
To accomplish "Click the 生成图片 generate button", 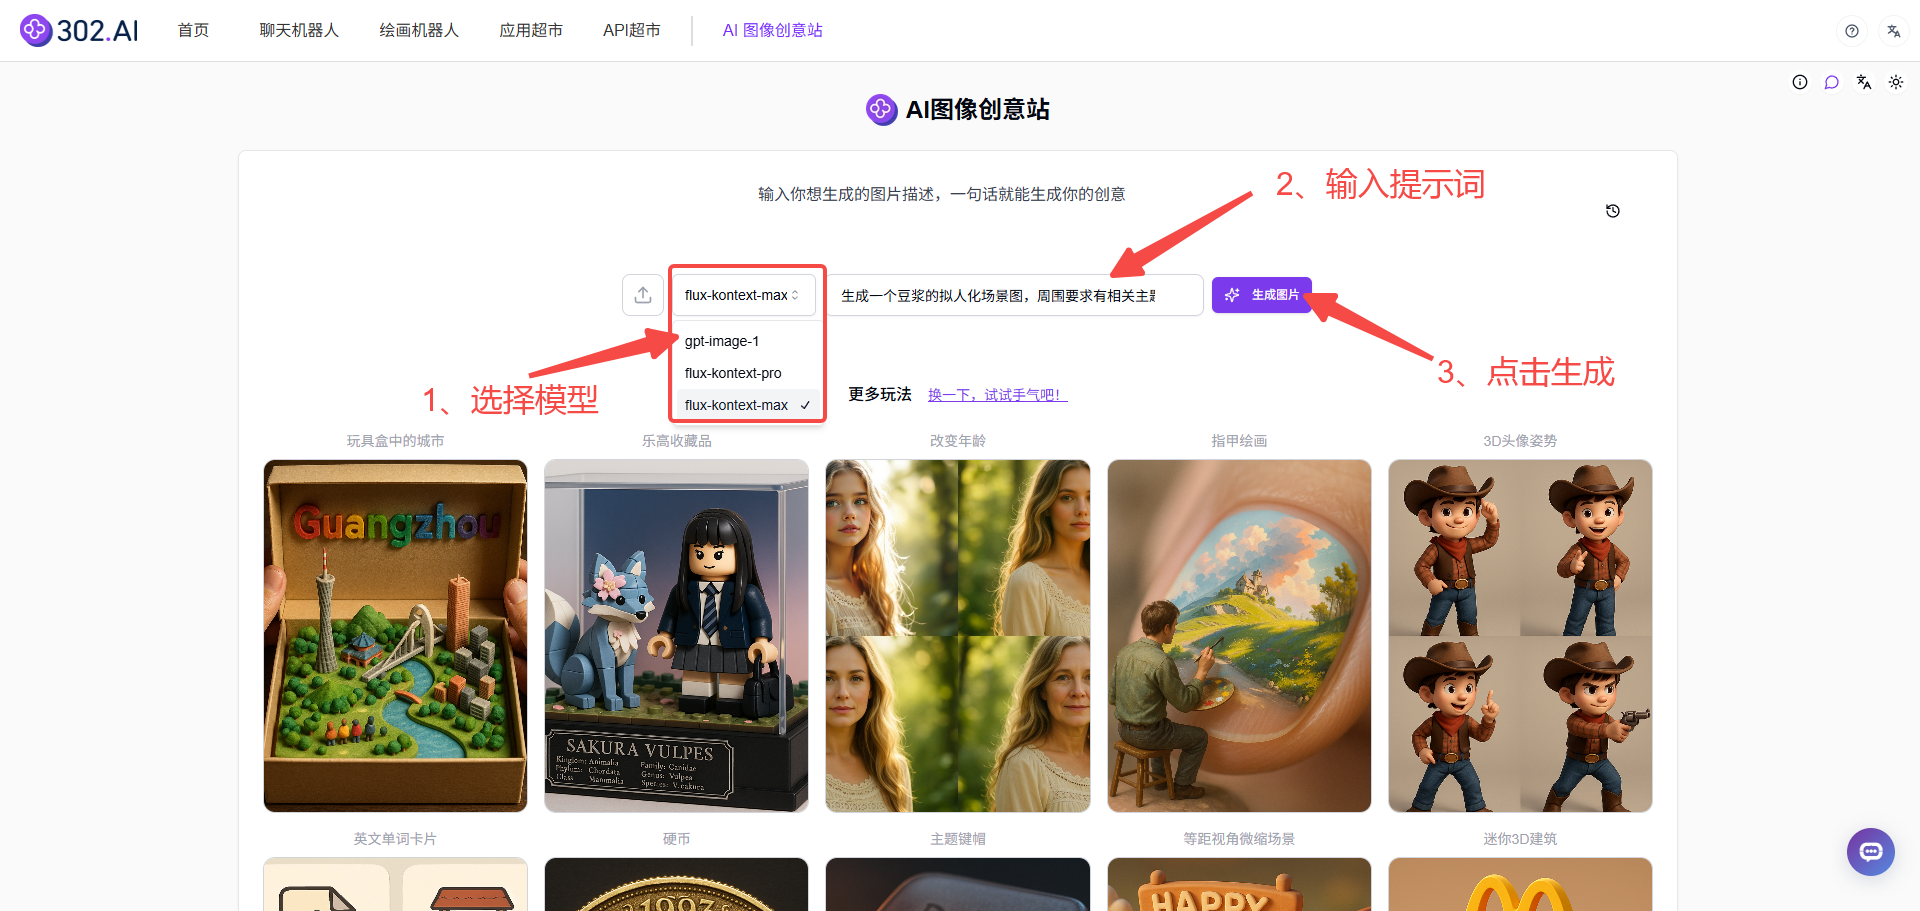I will pyautogui.click(x=1261, y=295).
